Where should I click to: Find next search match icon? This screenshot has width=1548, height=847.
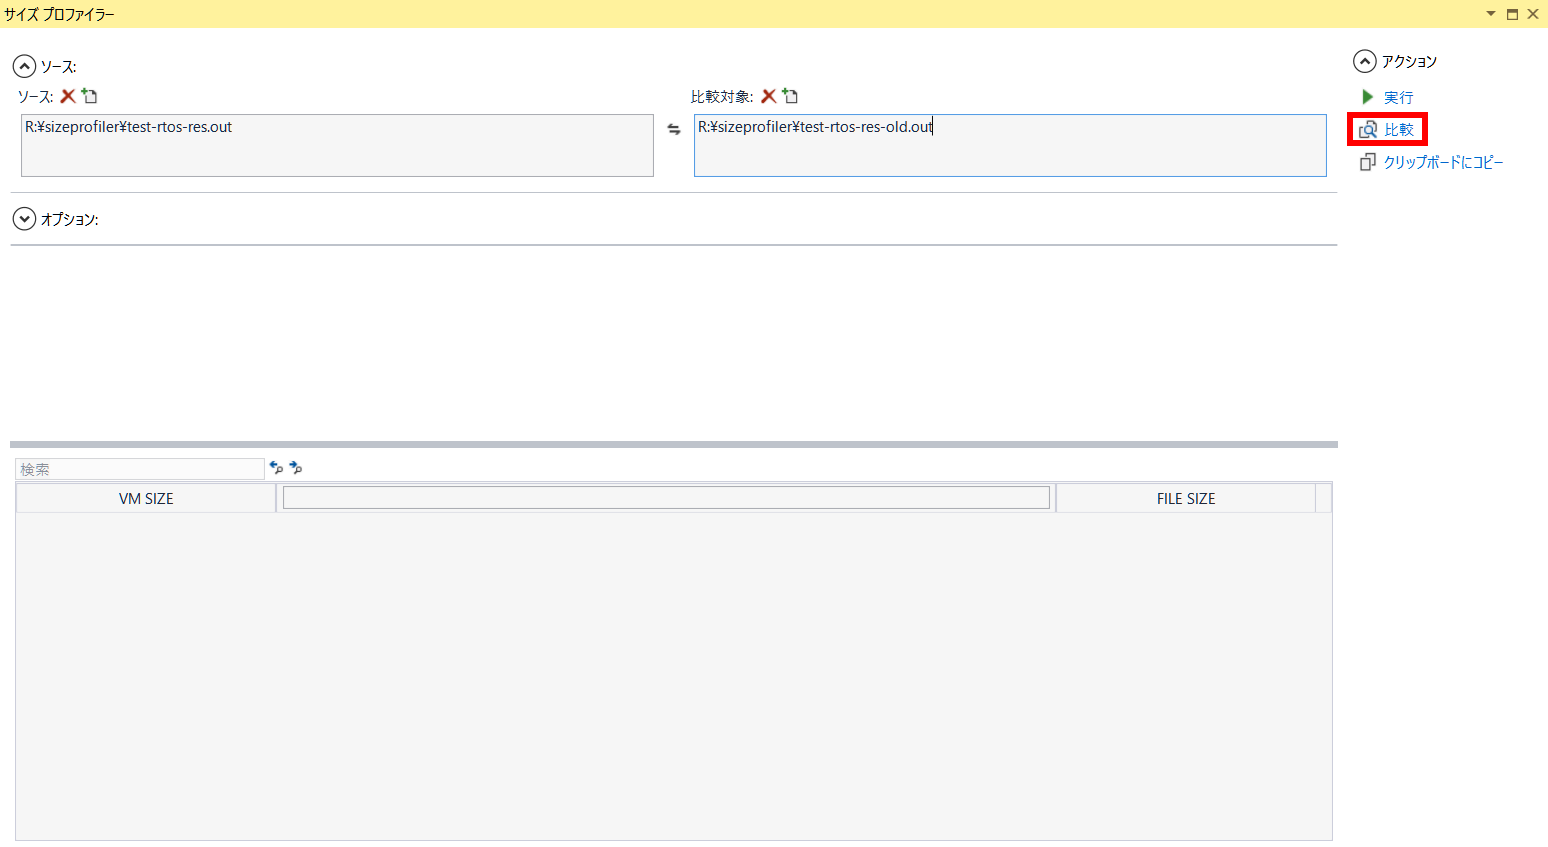[x=296, y=468]
